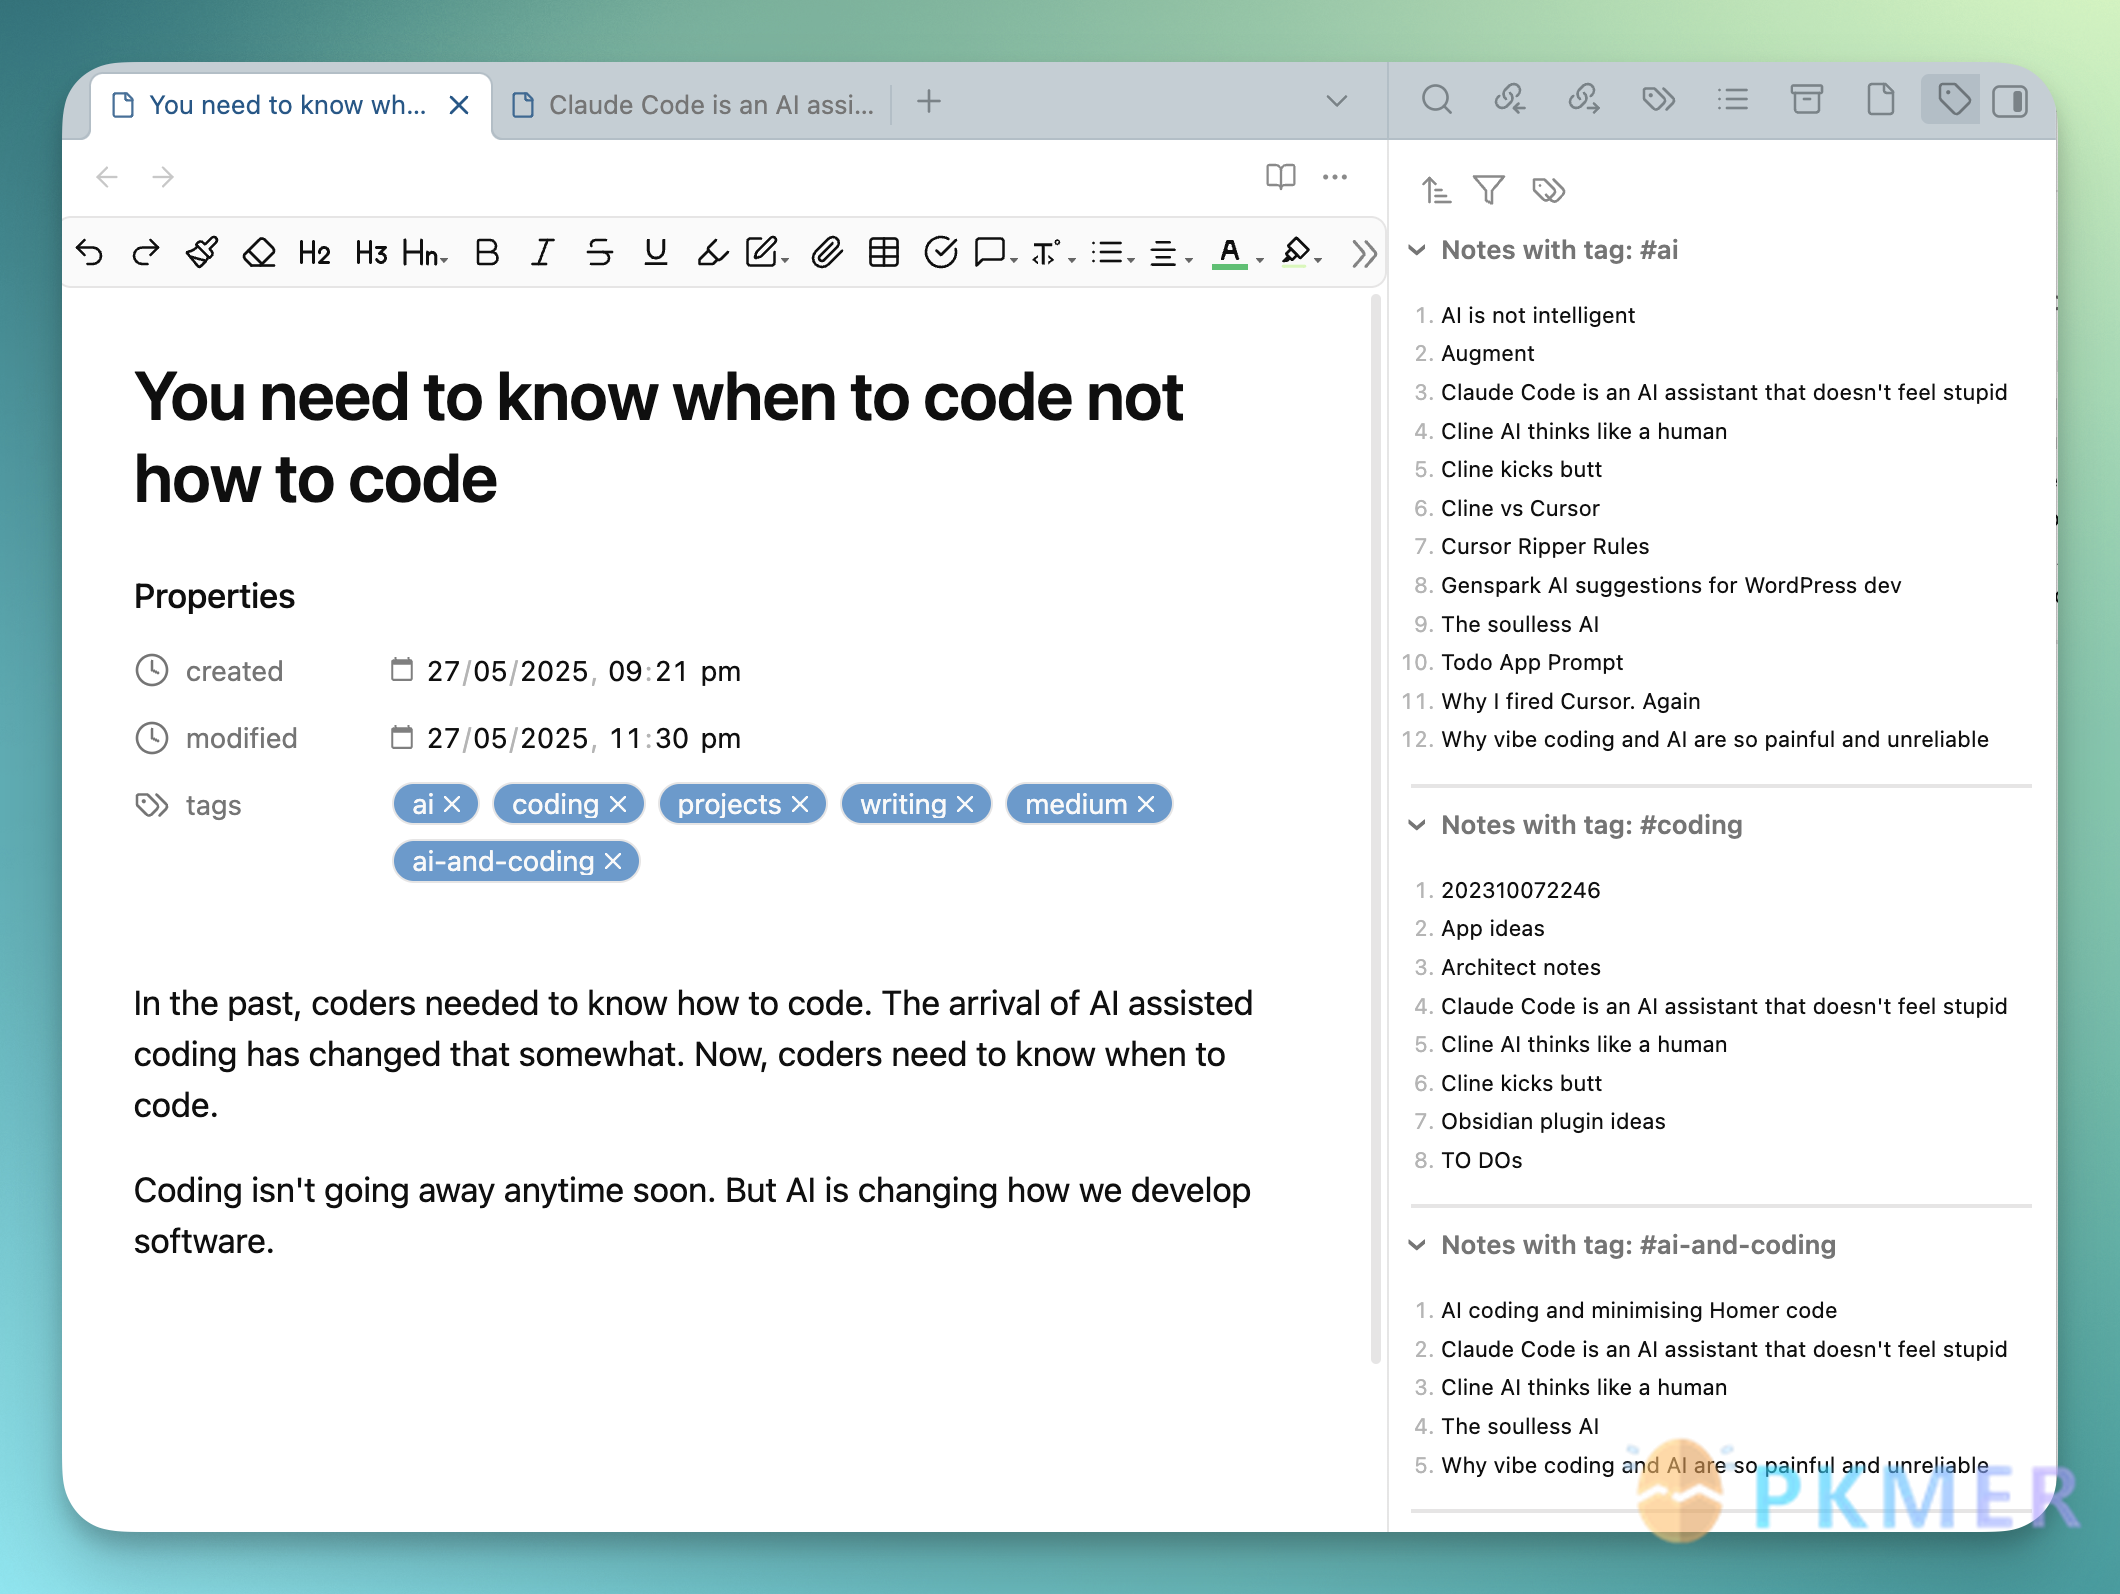The height and width of the screenshot is (1594, 2120).
Task: Open the backlinks panel icon
Action: pyautogui.click(x=1510, y=100)
